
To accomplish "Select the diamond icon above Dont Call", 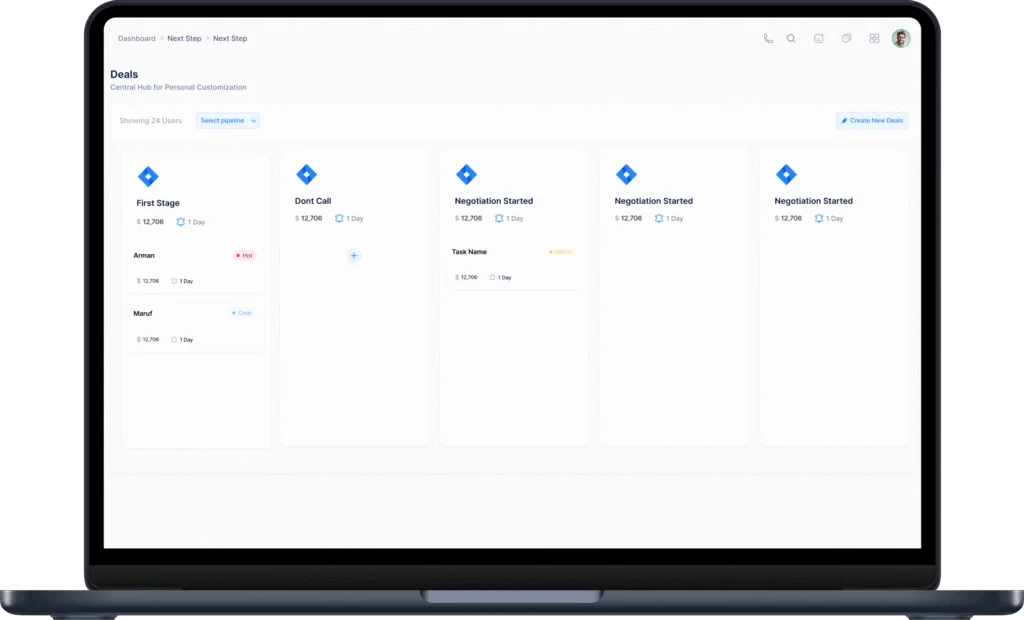I will click(x=307, y=175).
